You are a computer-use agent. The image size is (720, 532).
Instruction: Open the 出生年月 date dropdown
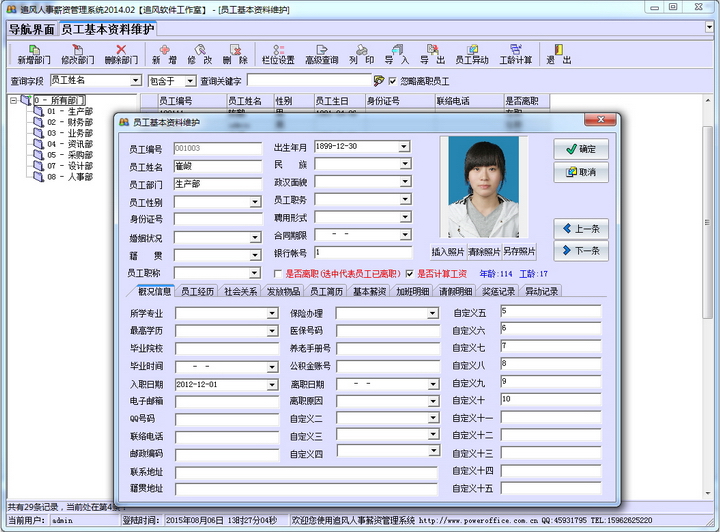tap(404, 147)
